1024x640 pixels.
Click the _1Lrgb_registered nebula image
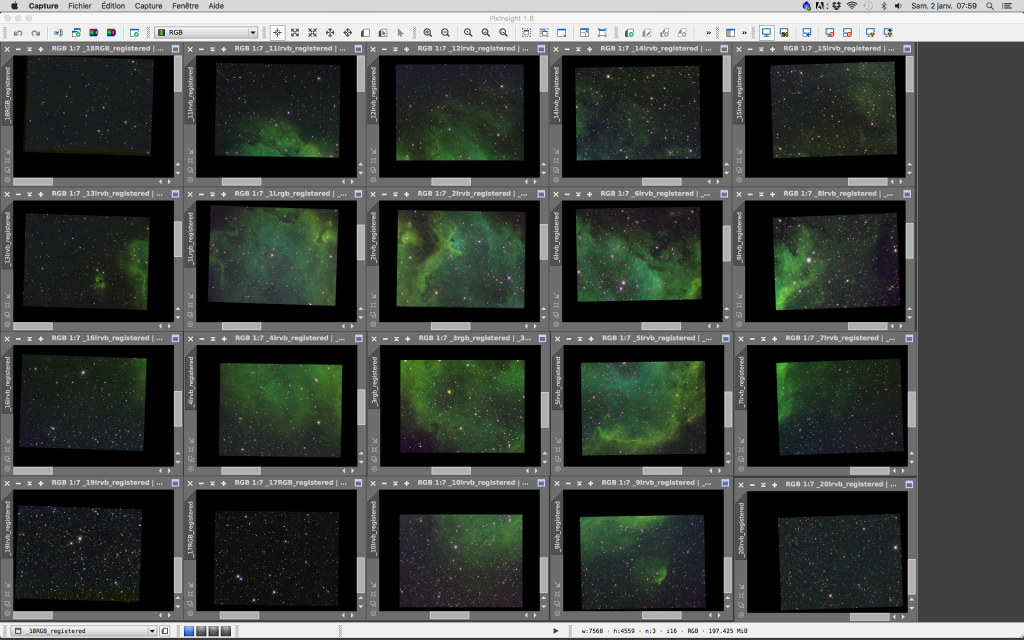click(x=273, y=256)
